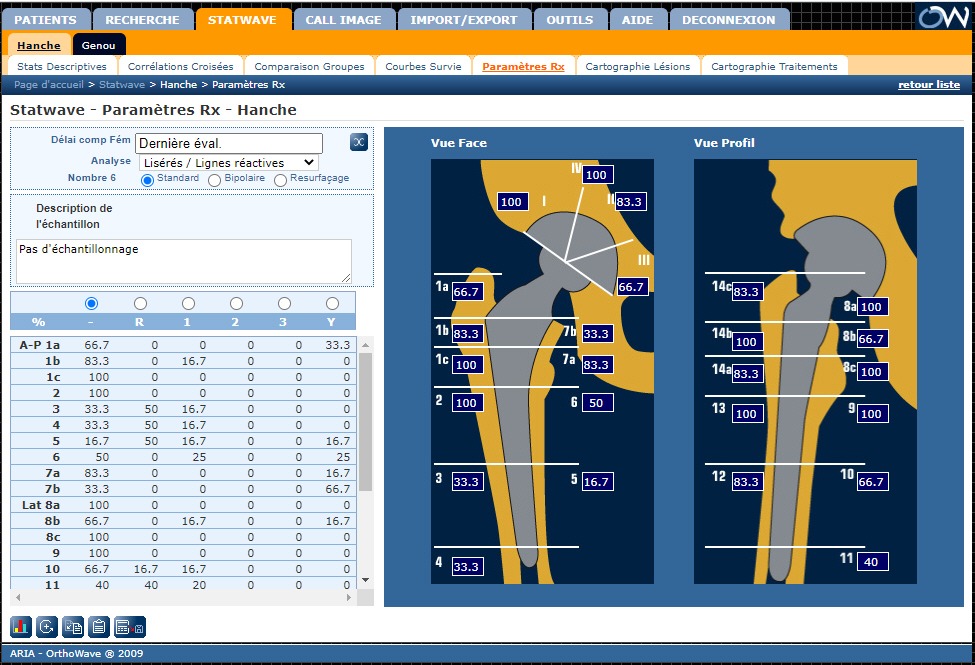This screenshot has width=975, height=665.
Task: Open the Analyse dropdown
Action: [229, 163]
